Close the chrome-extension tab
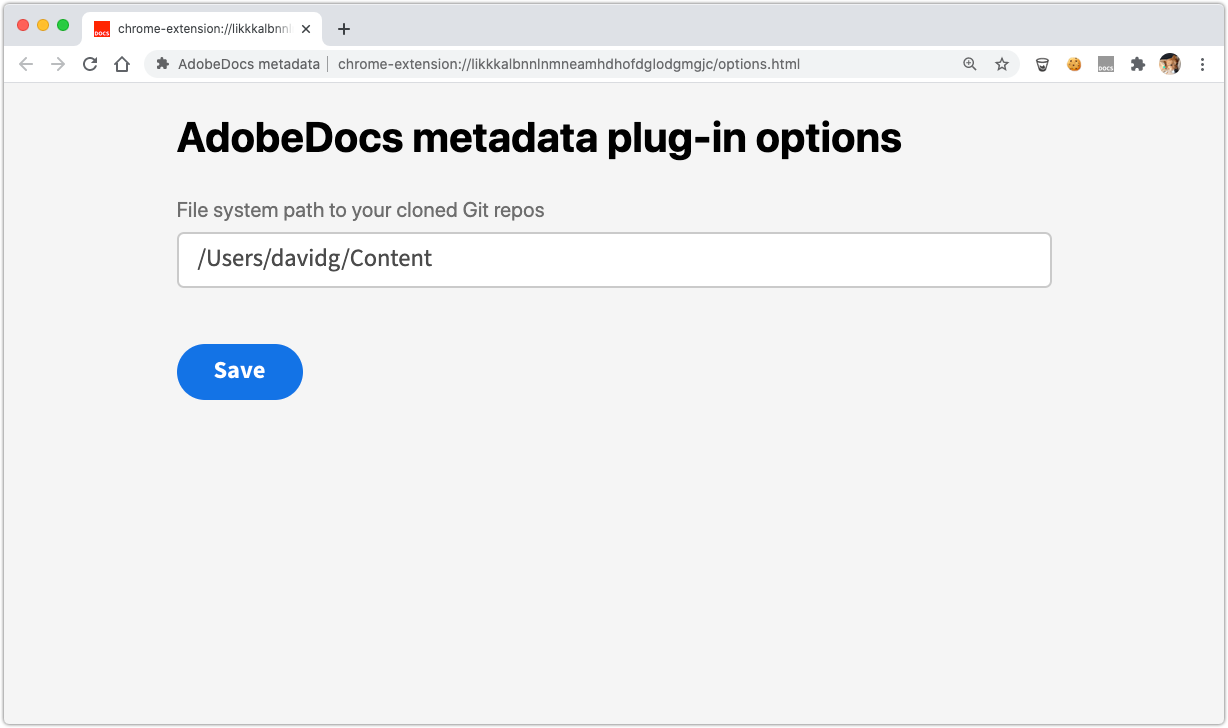Image resolution: width=1228 pixels, height=728 pixels. click(x=306, y=29)
